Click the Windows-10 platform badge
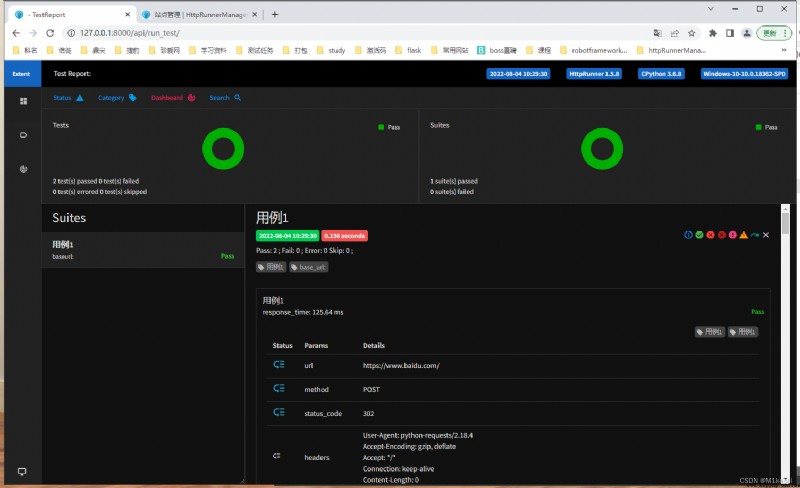The width and height of the screenshot is (800, 488). pos(744,74)
